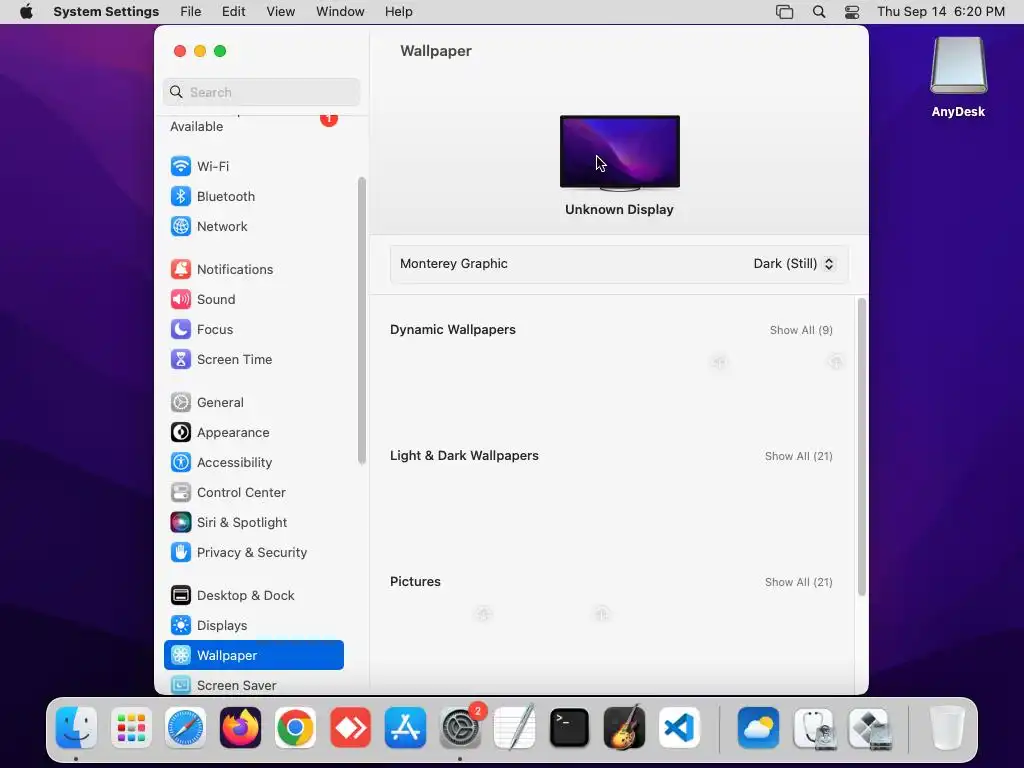Open AnyDesk app in the Dock
Screen dimensions: 1024x768
(351, 727)
